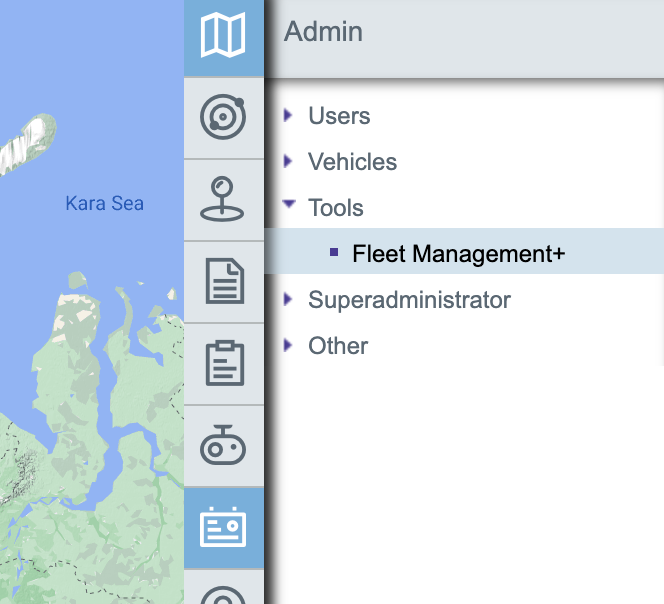Click the Vehicles label in Admin tree

pyautogui.click(x=352, y=162)
